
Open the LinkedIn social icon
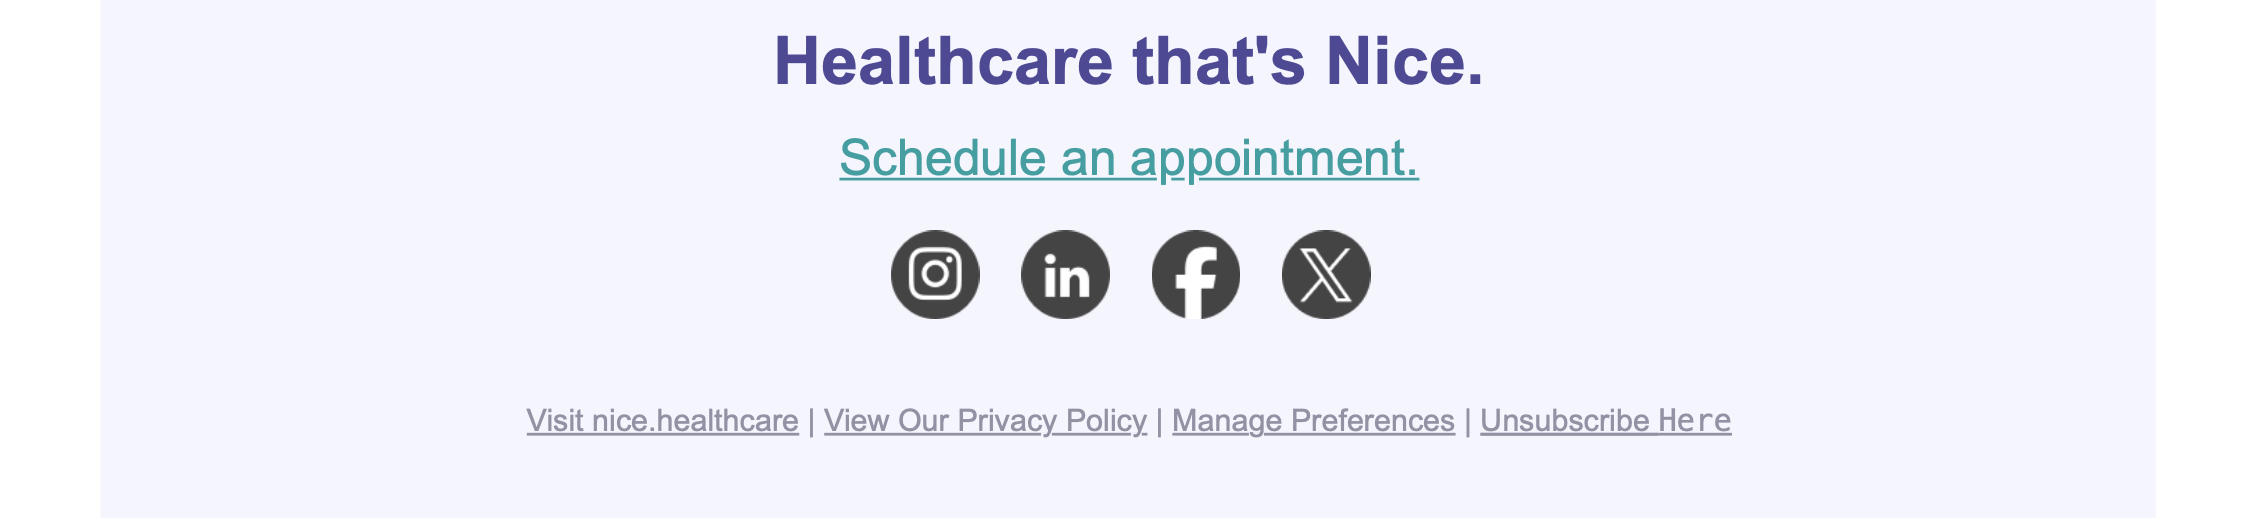tap(1065, 275)
